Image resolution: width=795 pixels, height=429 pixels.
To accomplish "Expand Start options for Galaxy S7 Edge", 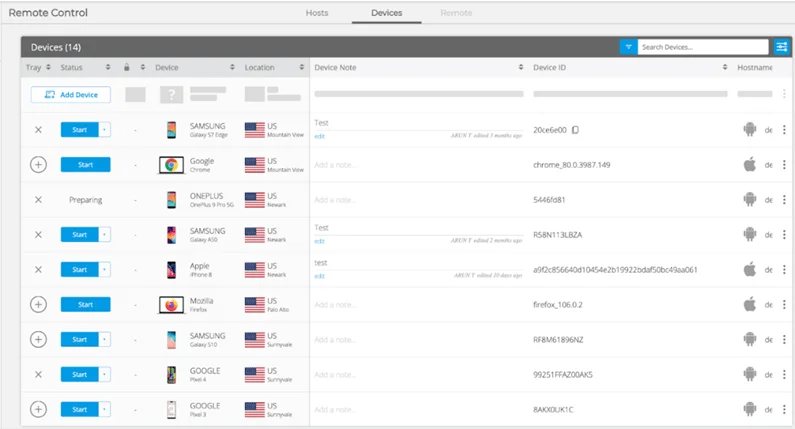I will point(104,130).
